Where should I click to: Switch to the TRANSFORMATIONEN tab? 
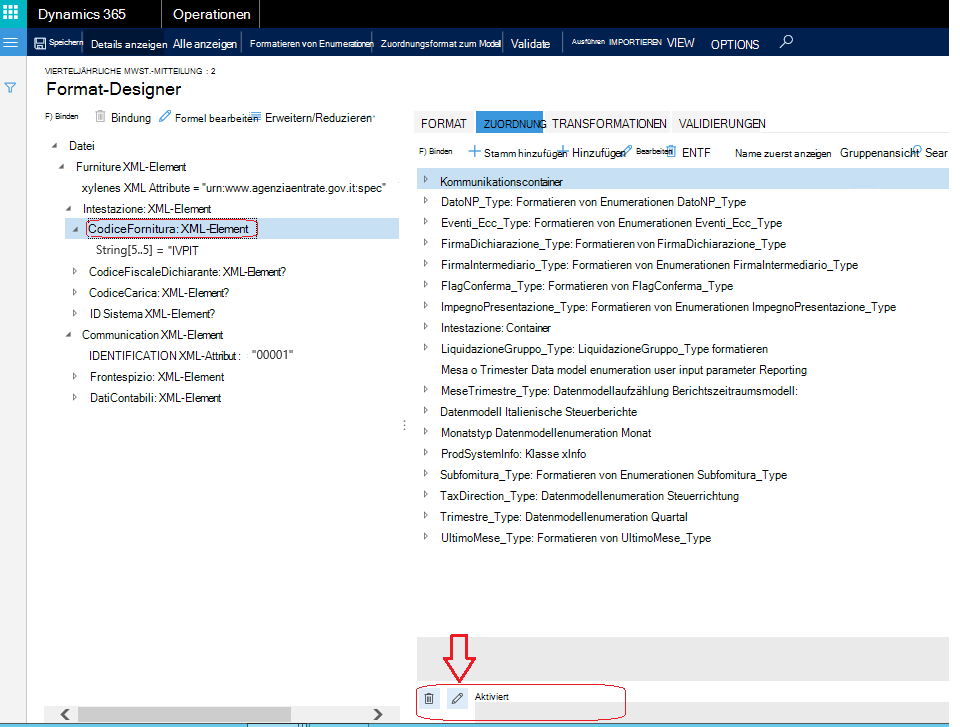point(609,123)
